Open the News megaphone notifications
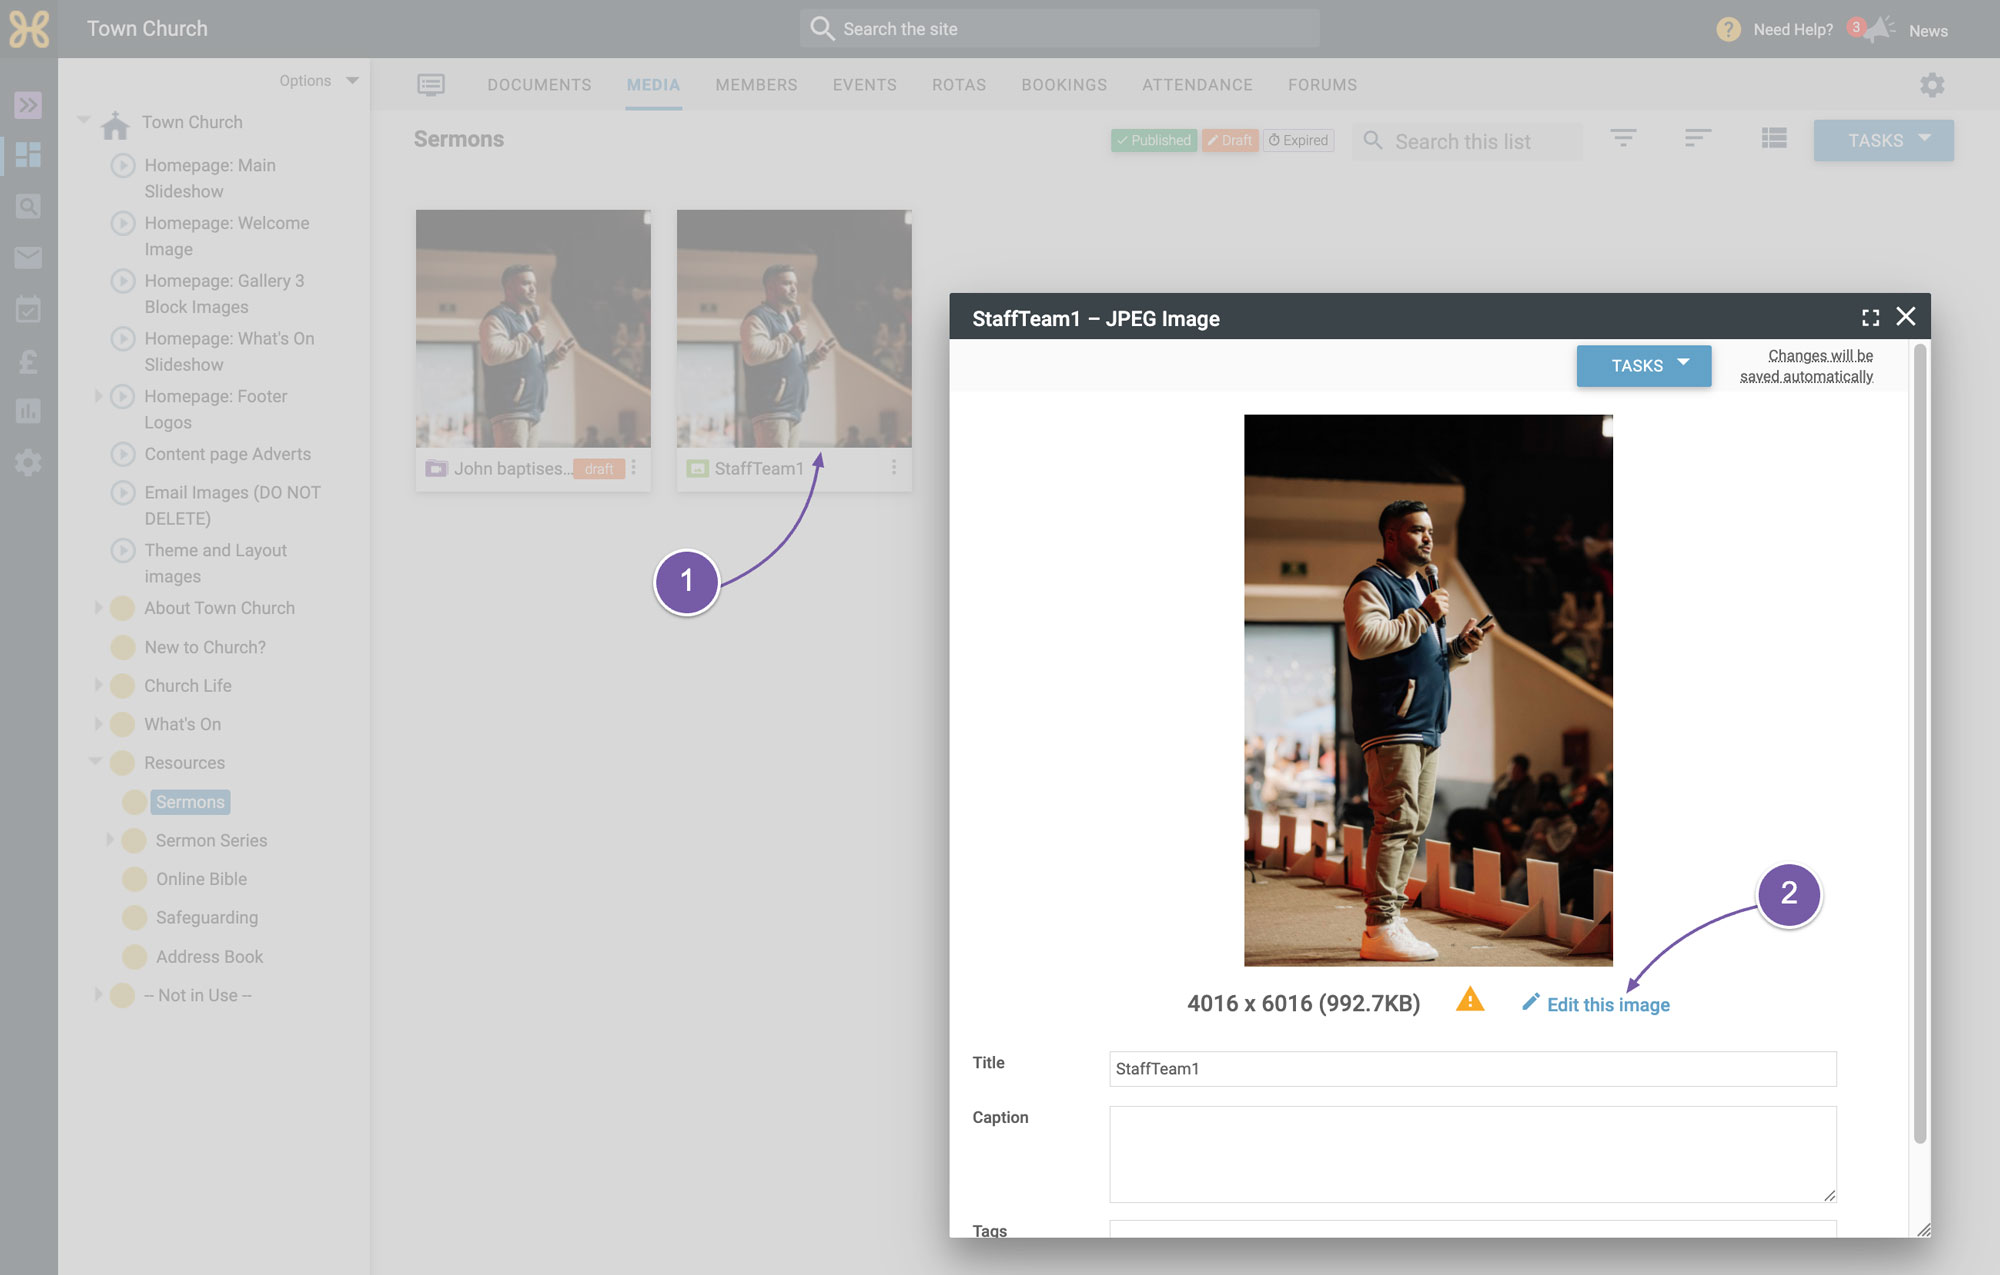 tap(1879, 29)
